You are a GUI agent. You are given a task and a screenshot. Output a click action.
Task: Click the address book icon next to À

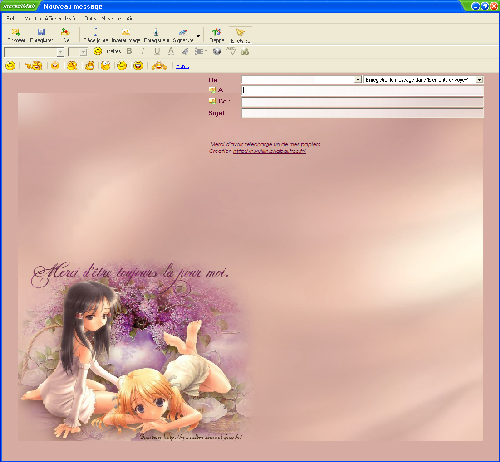point(212,90)
